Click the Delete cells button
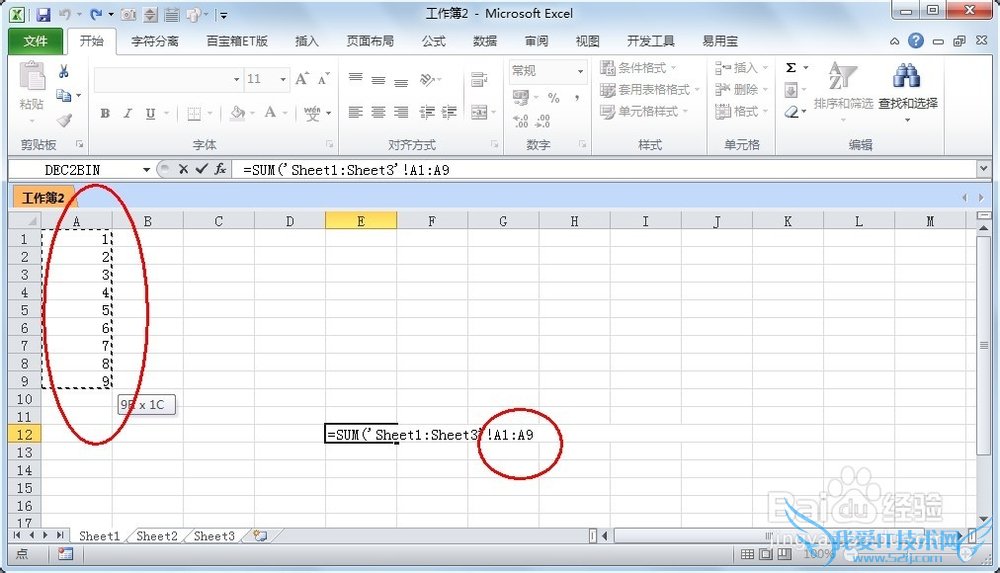Viewport: 1000px width, 573px height. 742,89
